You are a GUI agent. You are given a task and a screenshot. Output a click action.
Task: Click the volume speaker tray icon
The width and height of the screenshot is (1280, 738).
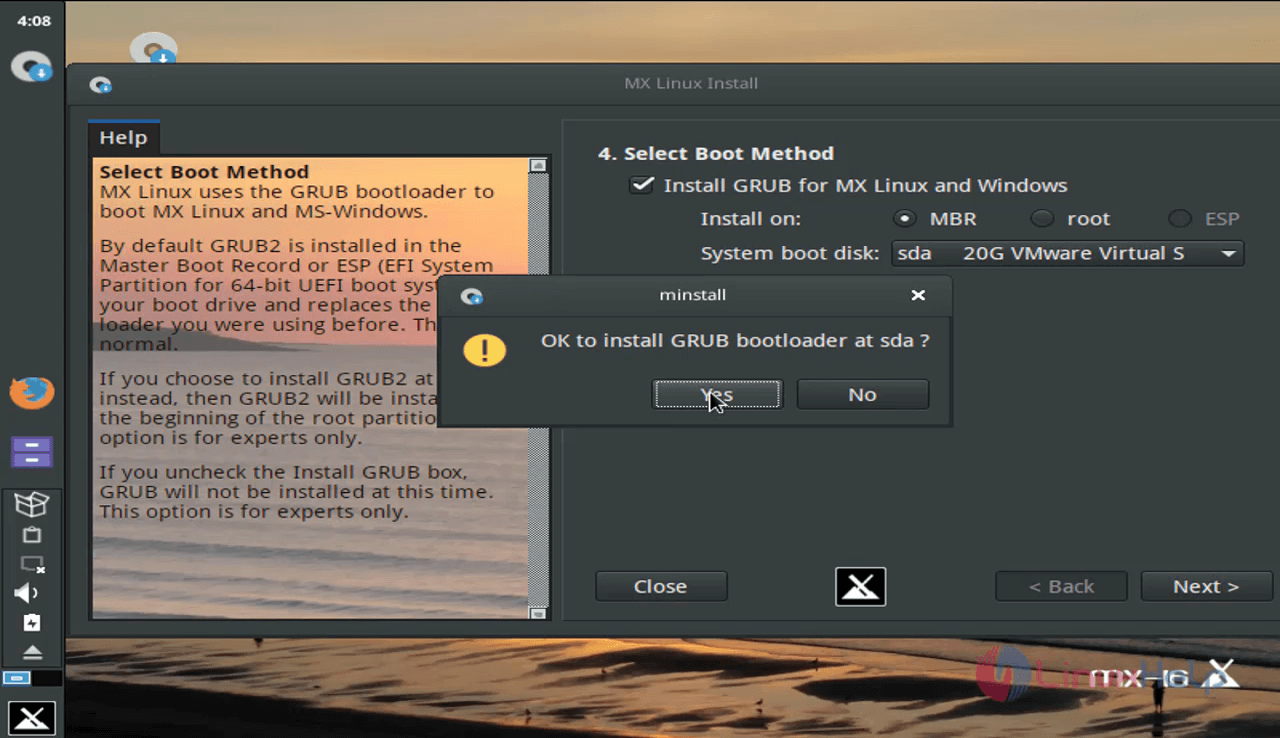coord(27,593)
